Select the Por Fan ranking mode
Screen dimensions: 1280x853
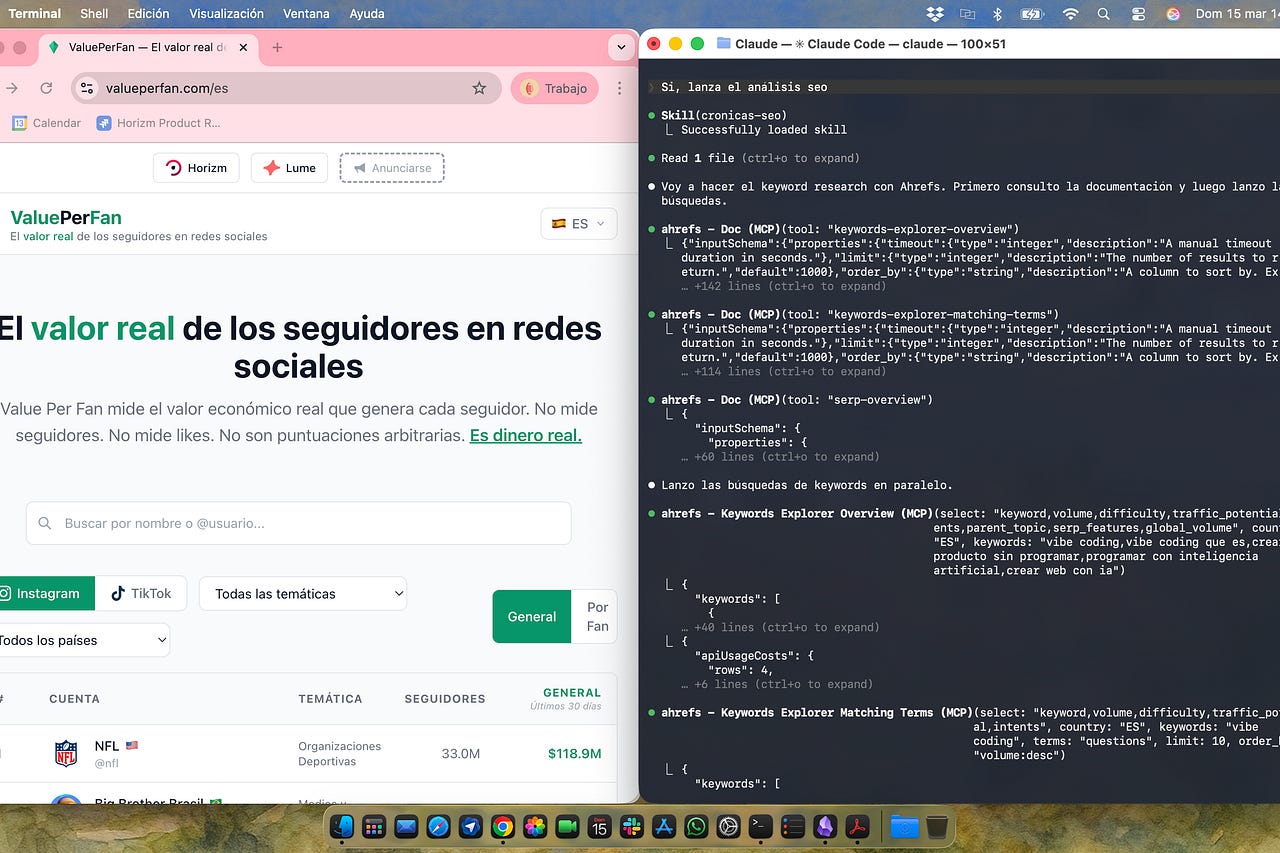pyautogui.click(x=596, y=616)
